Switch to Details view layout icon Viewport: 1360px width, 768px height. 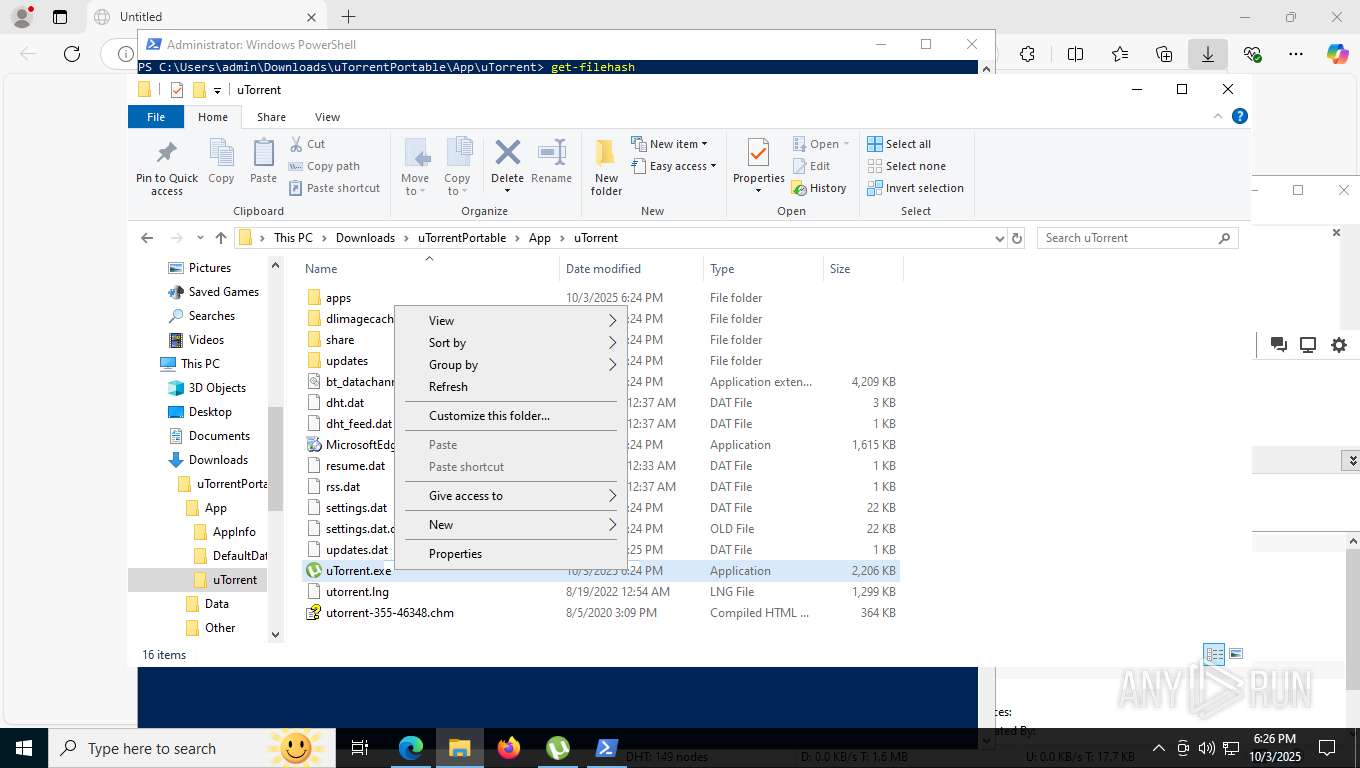[1214, 654]
